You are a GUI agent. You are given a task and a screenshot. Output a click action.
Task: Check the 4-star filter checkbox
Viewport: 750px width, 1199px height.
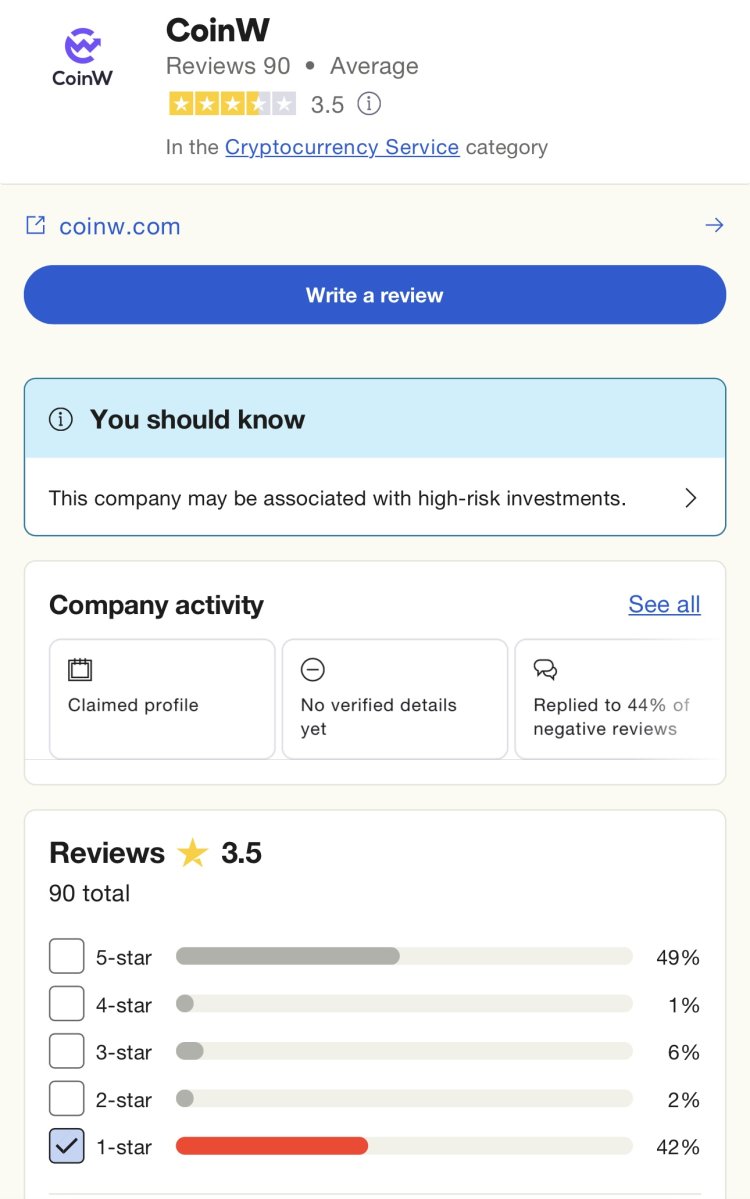coord(67,1004)
